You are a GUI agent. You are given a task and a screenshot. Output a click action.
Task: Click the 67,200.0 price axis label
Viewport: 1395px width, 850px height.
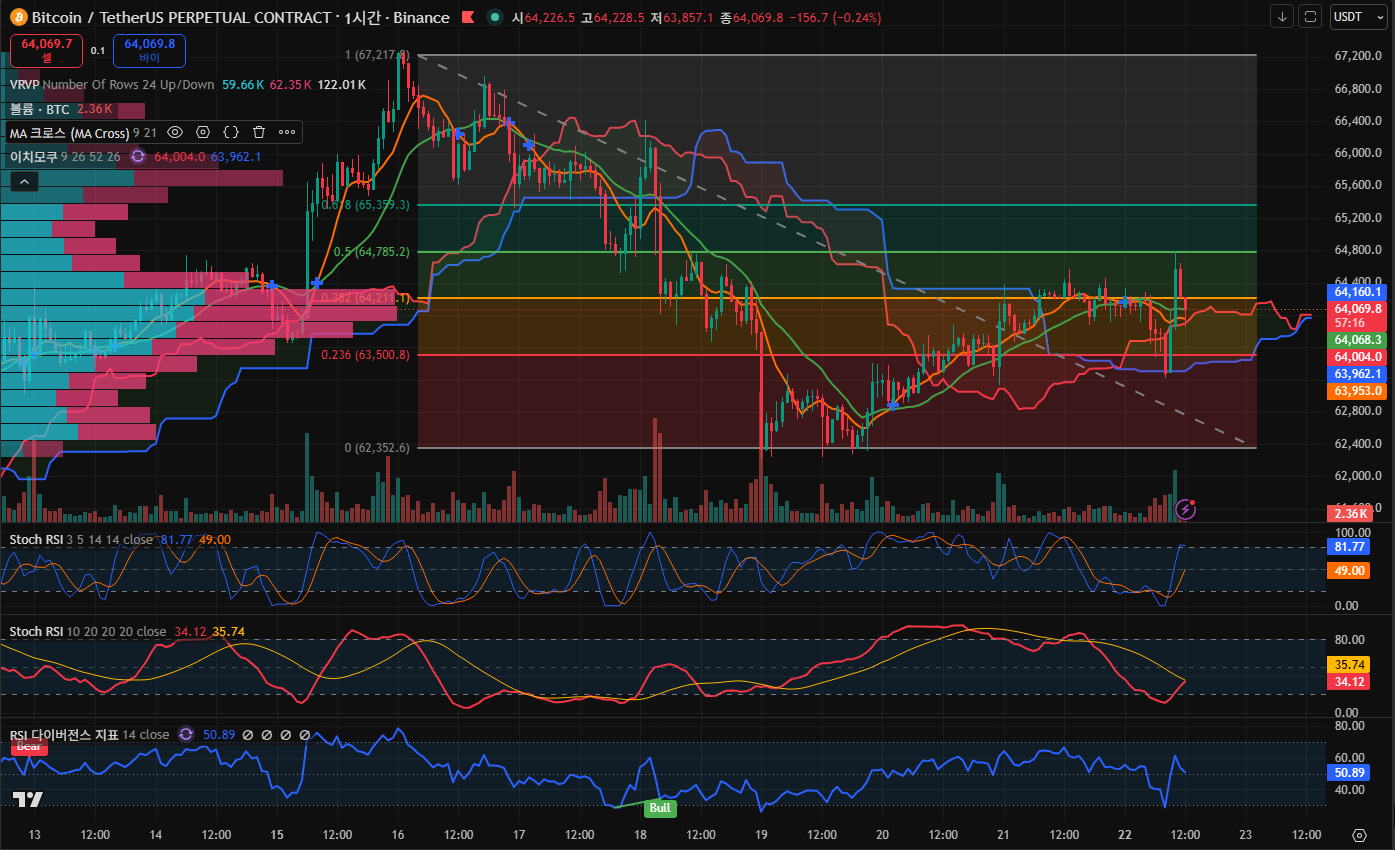coord(1359,56)
